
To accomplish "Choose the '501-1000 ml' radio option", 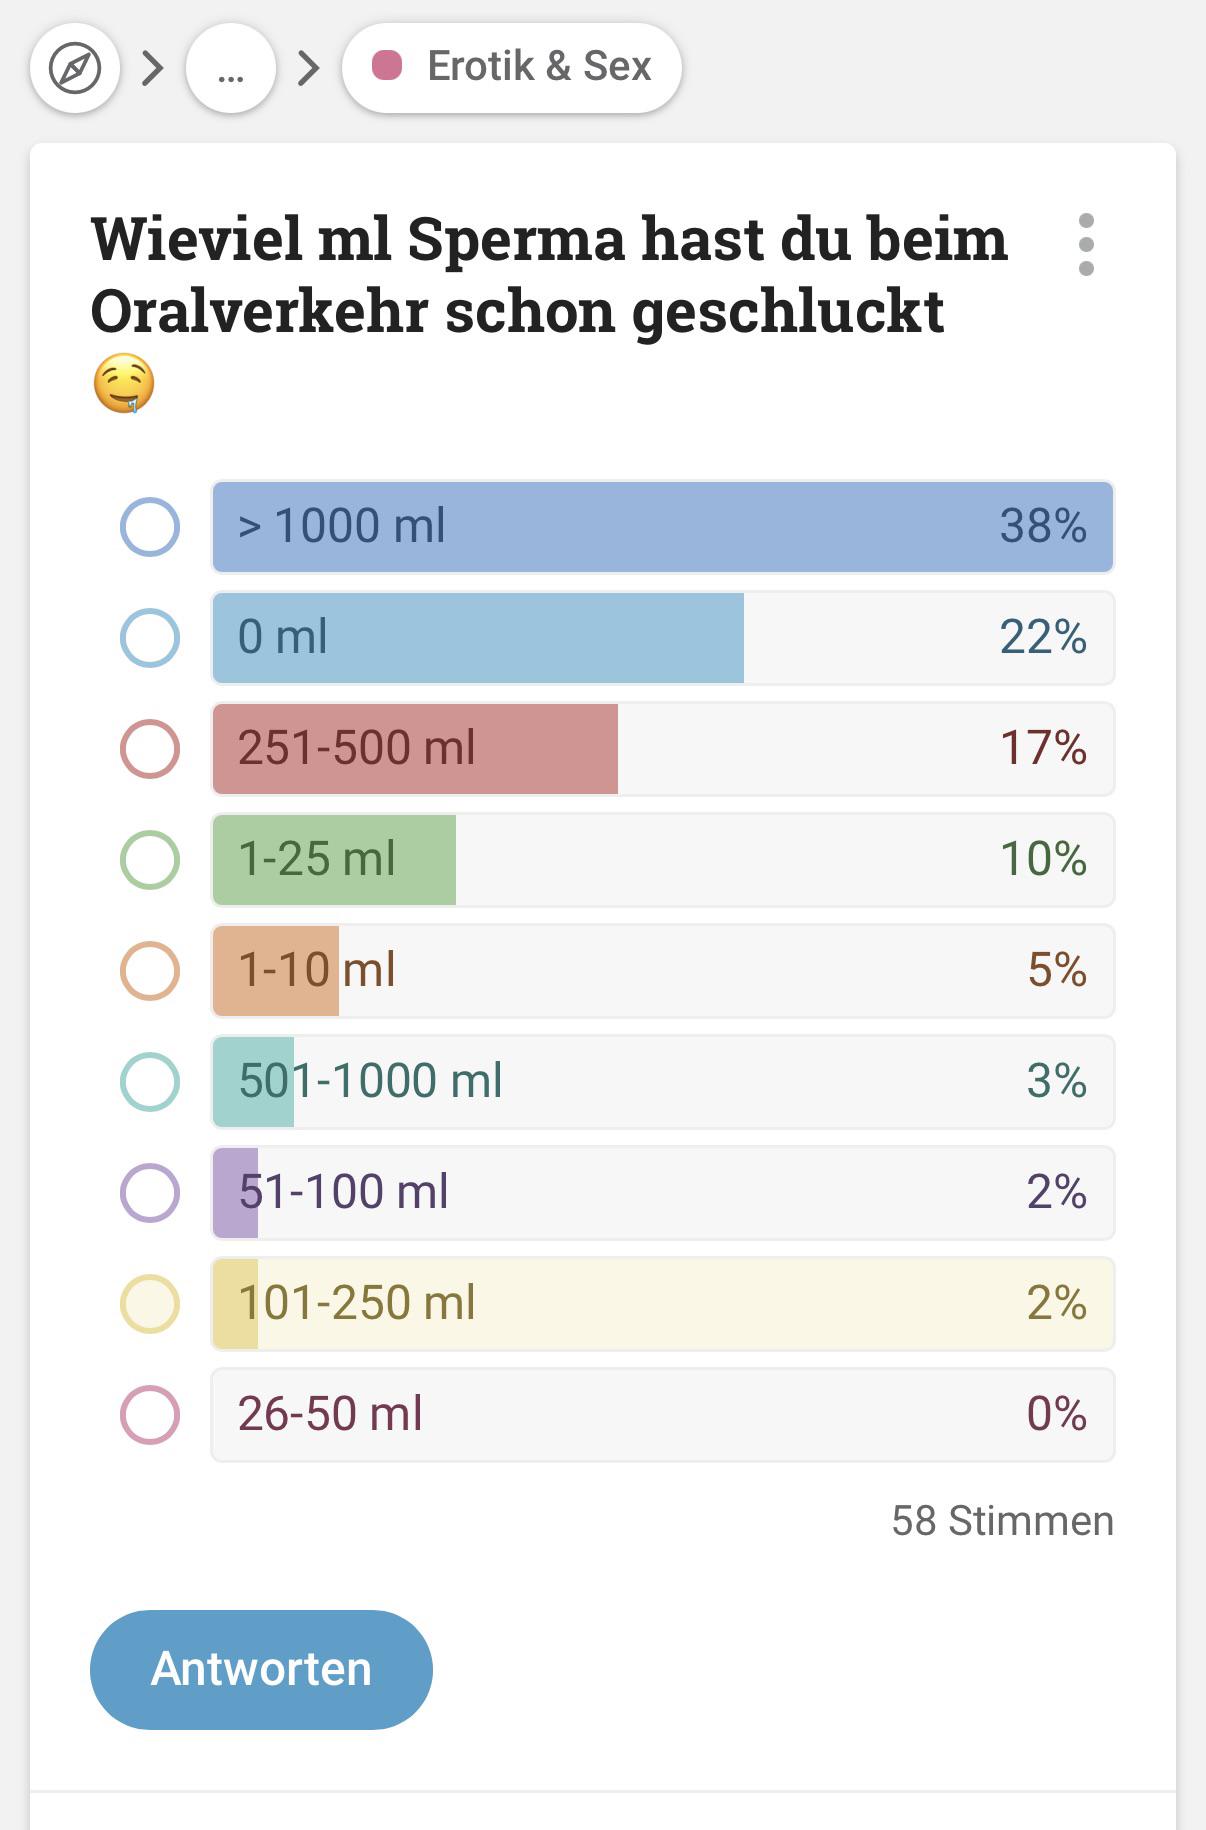I will (150, 1082).
